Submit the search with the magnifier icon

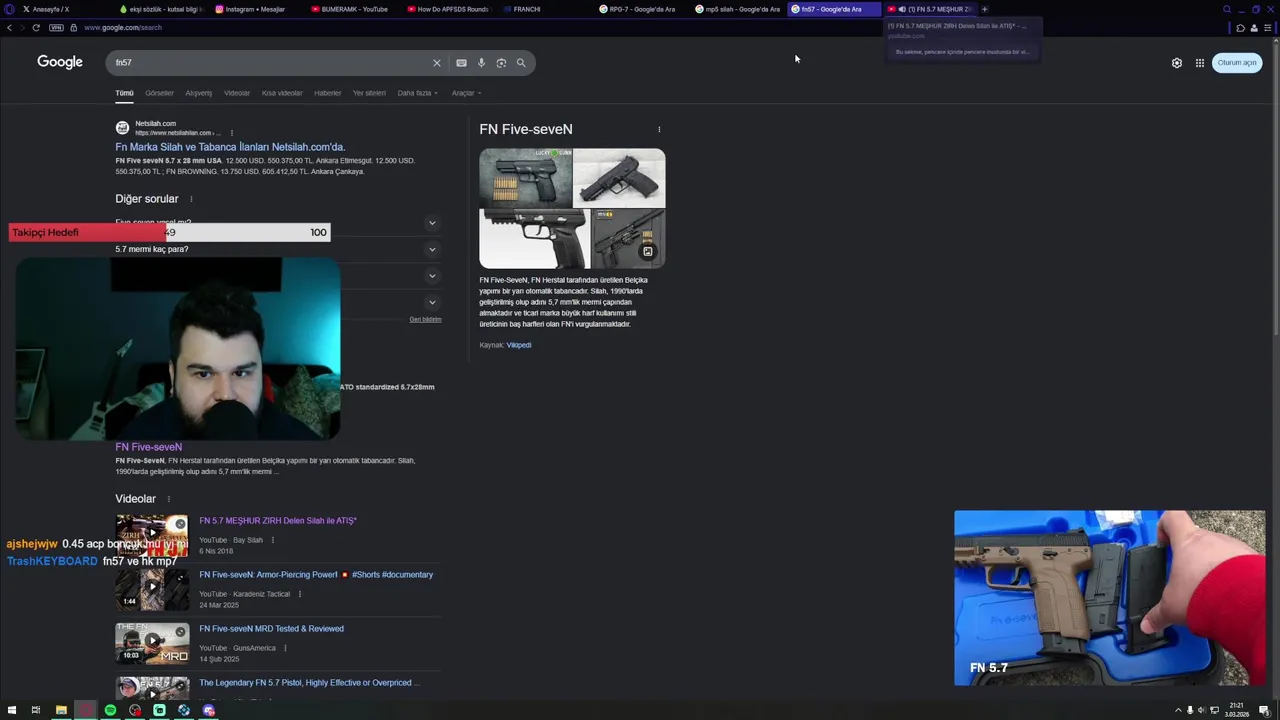pyautogui.click(x=521, y=63)
